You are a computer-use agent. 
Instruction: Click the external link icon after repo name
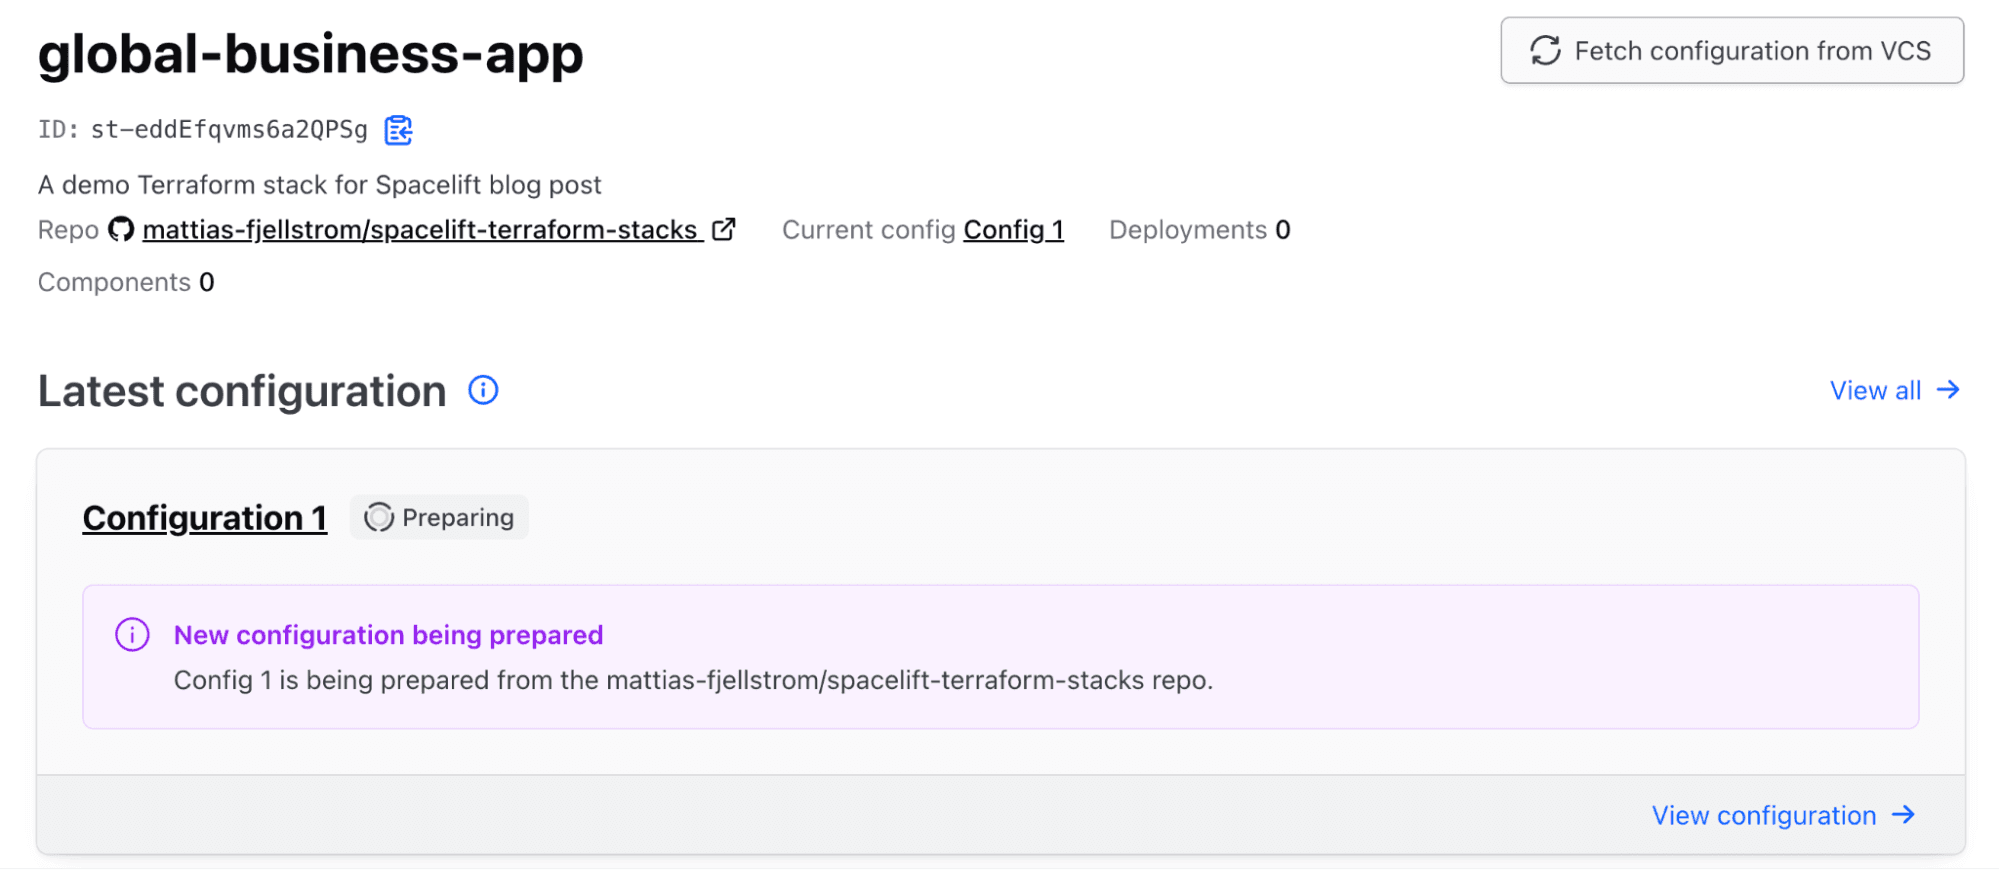click(x=723, y=230)
